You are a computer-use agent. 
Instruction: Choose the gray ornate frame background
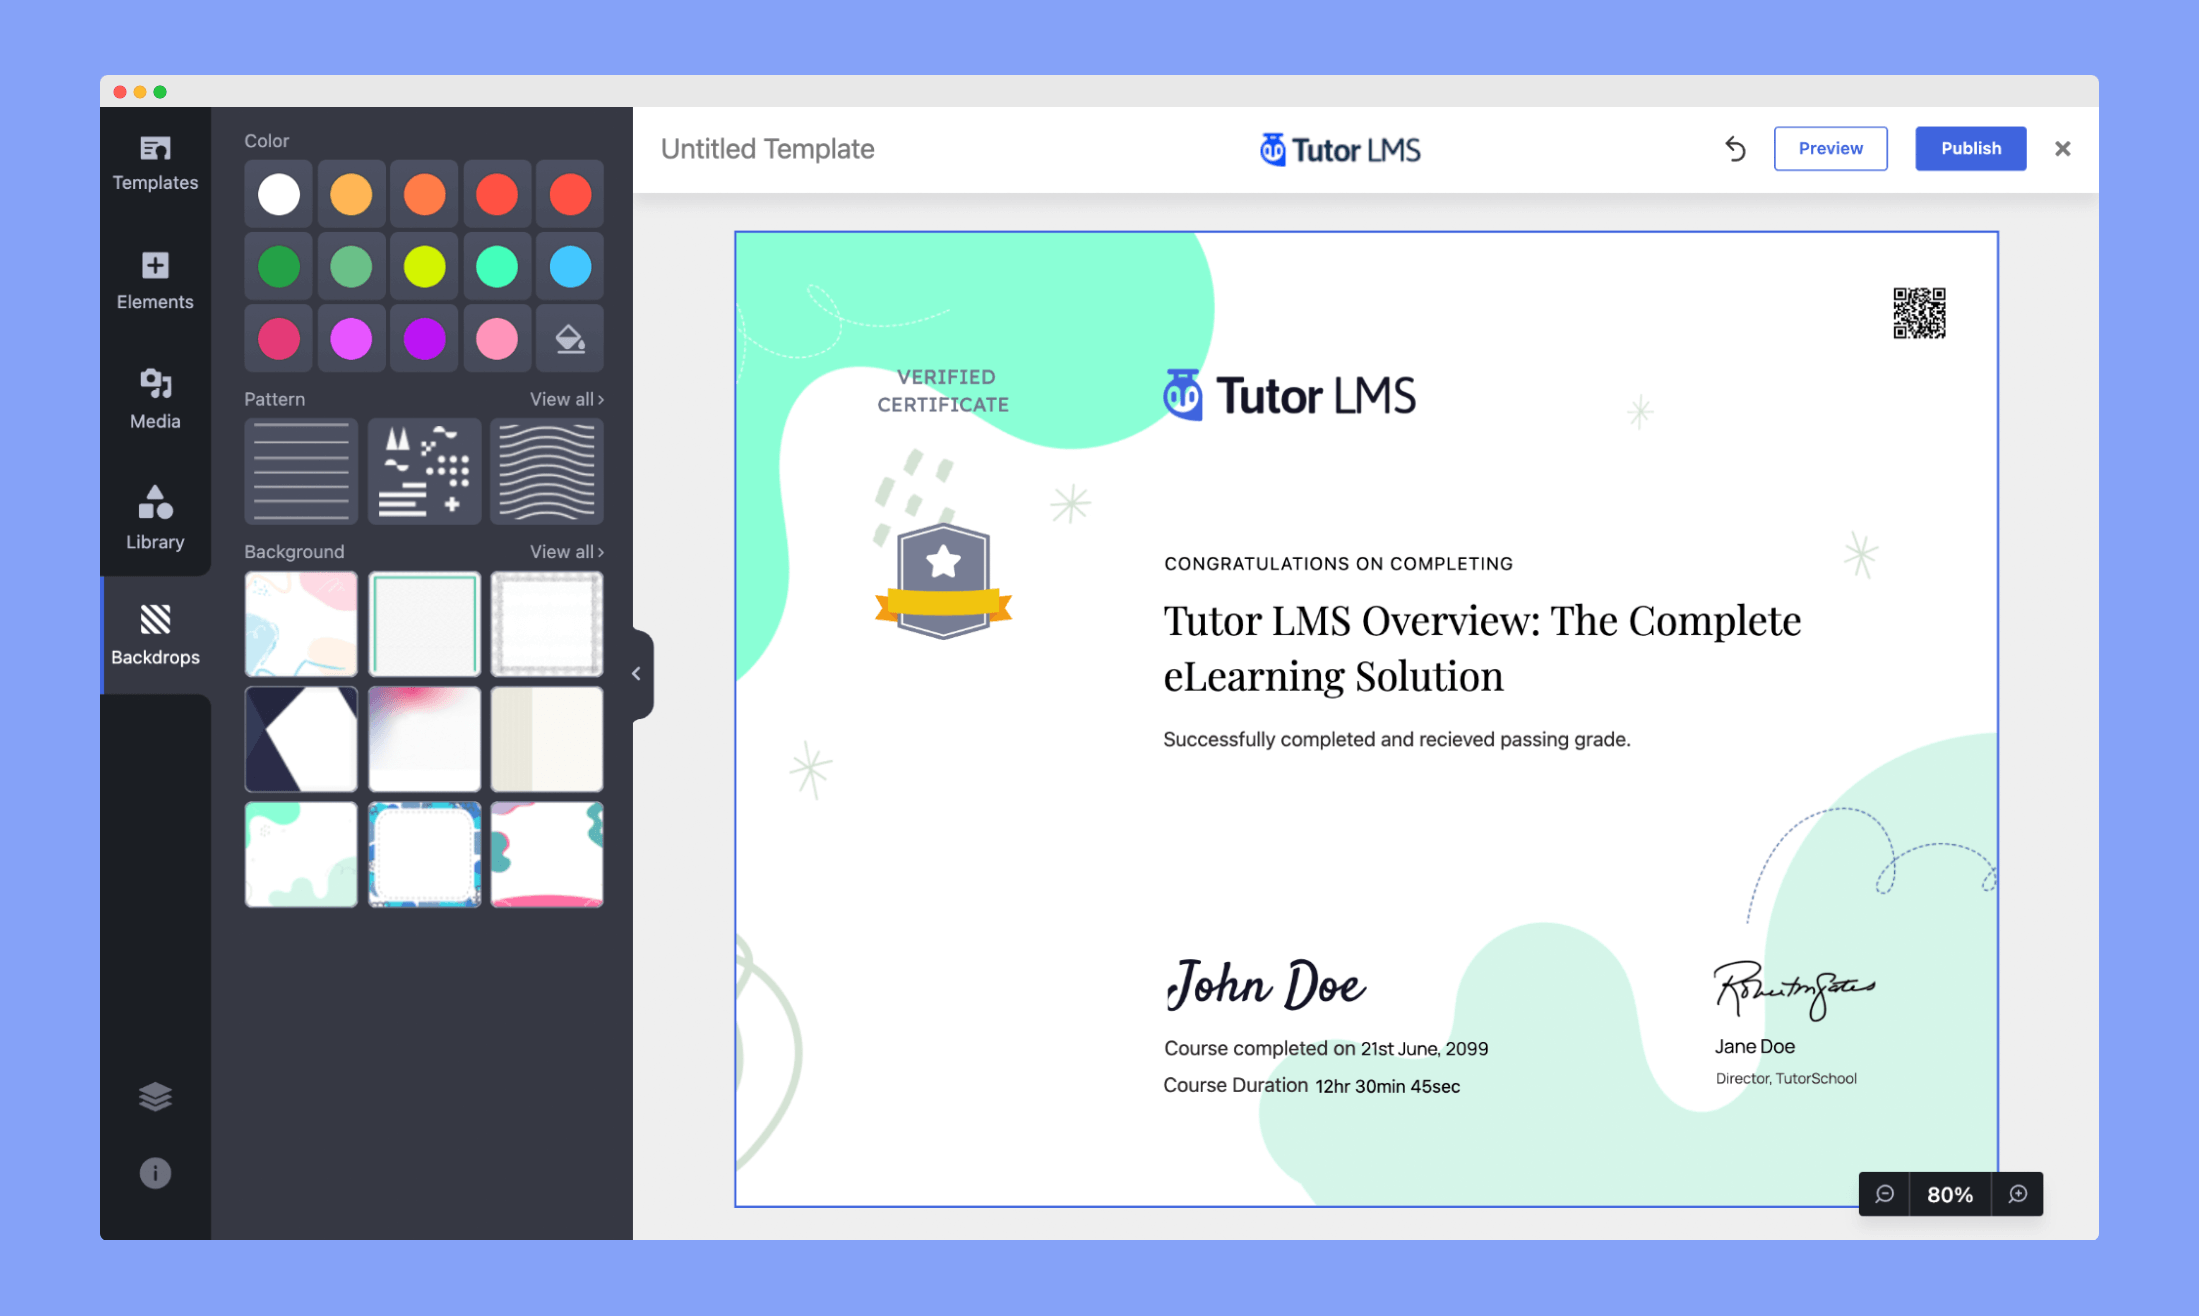coord(547,624)
